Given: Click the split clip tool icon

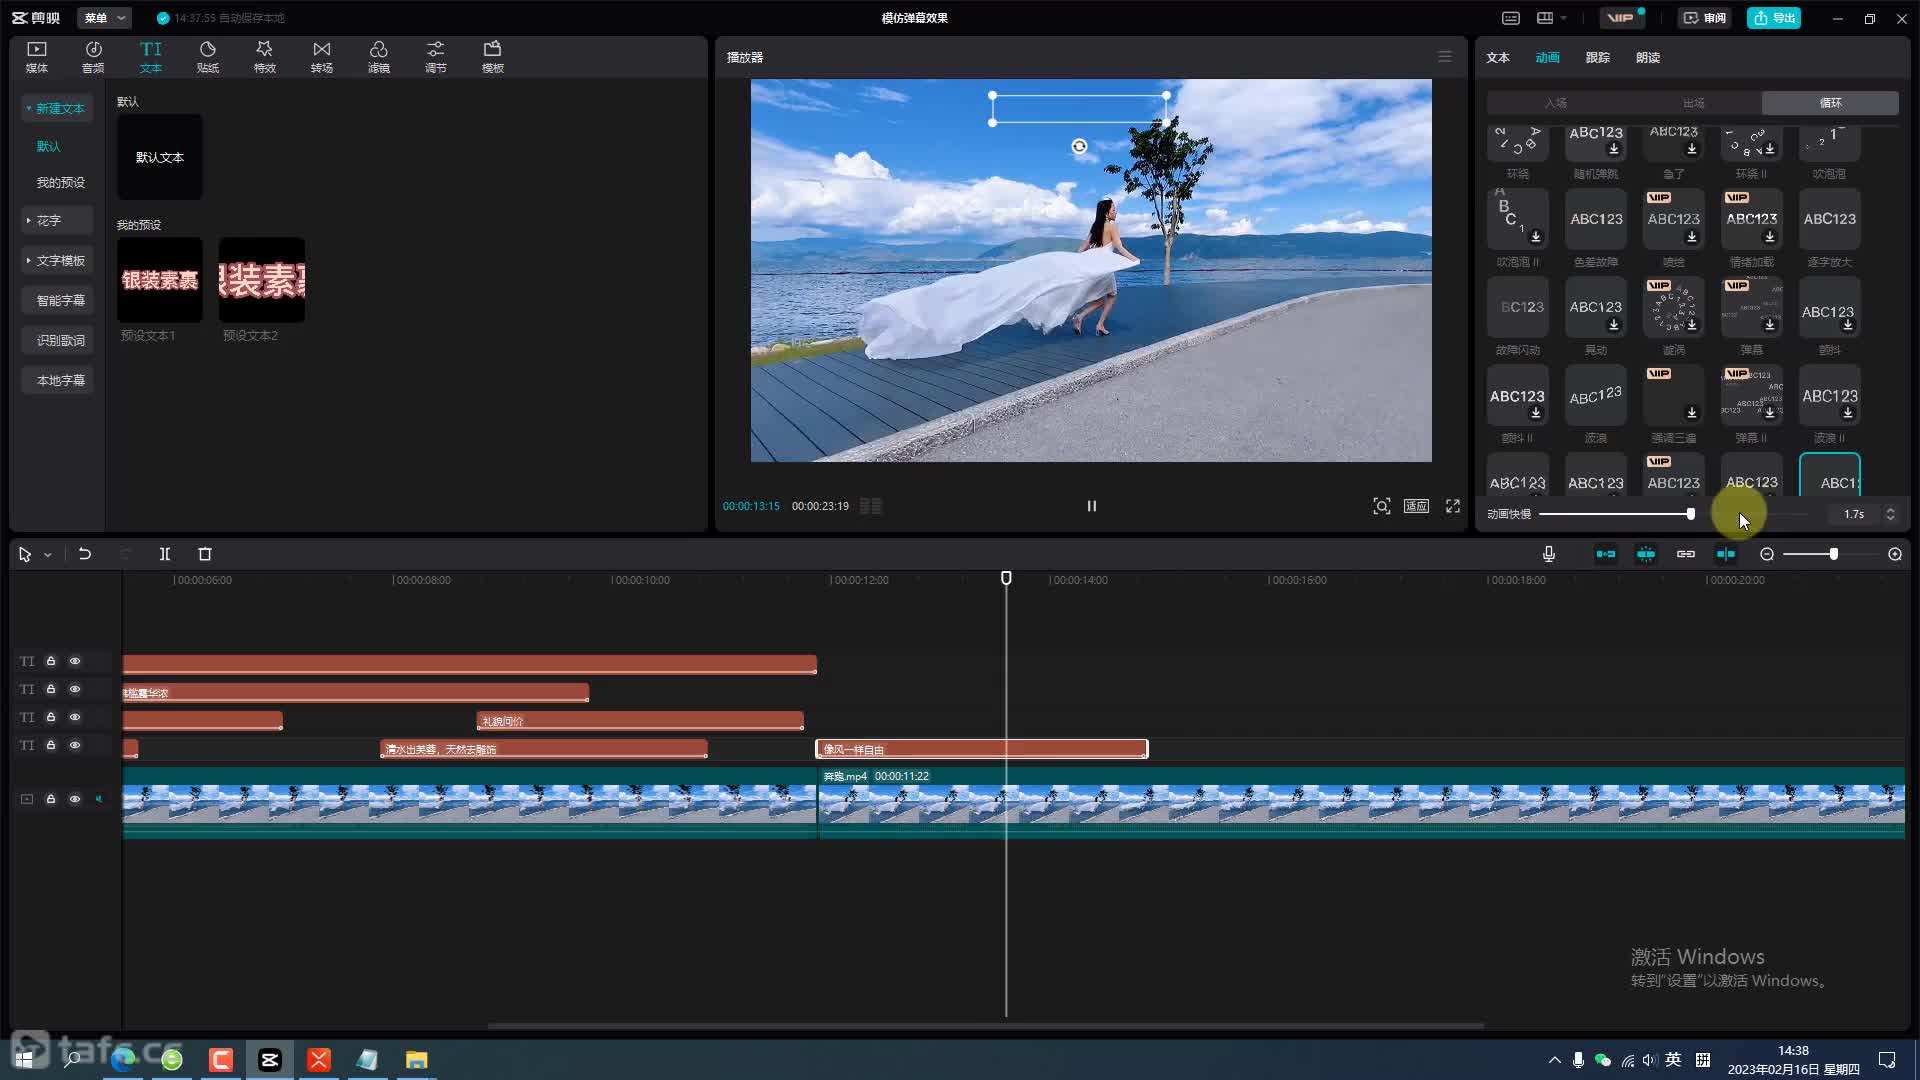Looking at the screenshot, I should point(165,554).
